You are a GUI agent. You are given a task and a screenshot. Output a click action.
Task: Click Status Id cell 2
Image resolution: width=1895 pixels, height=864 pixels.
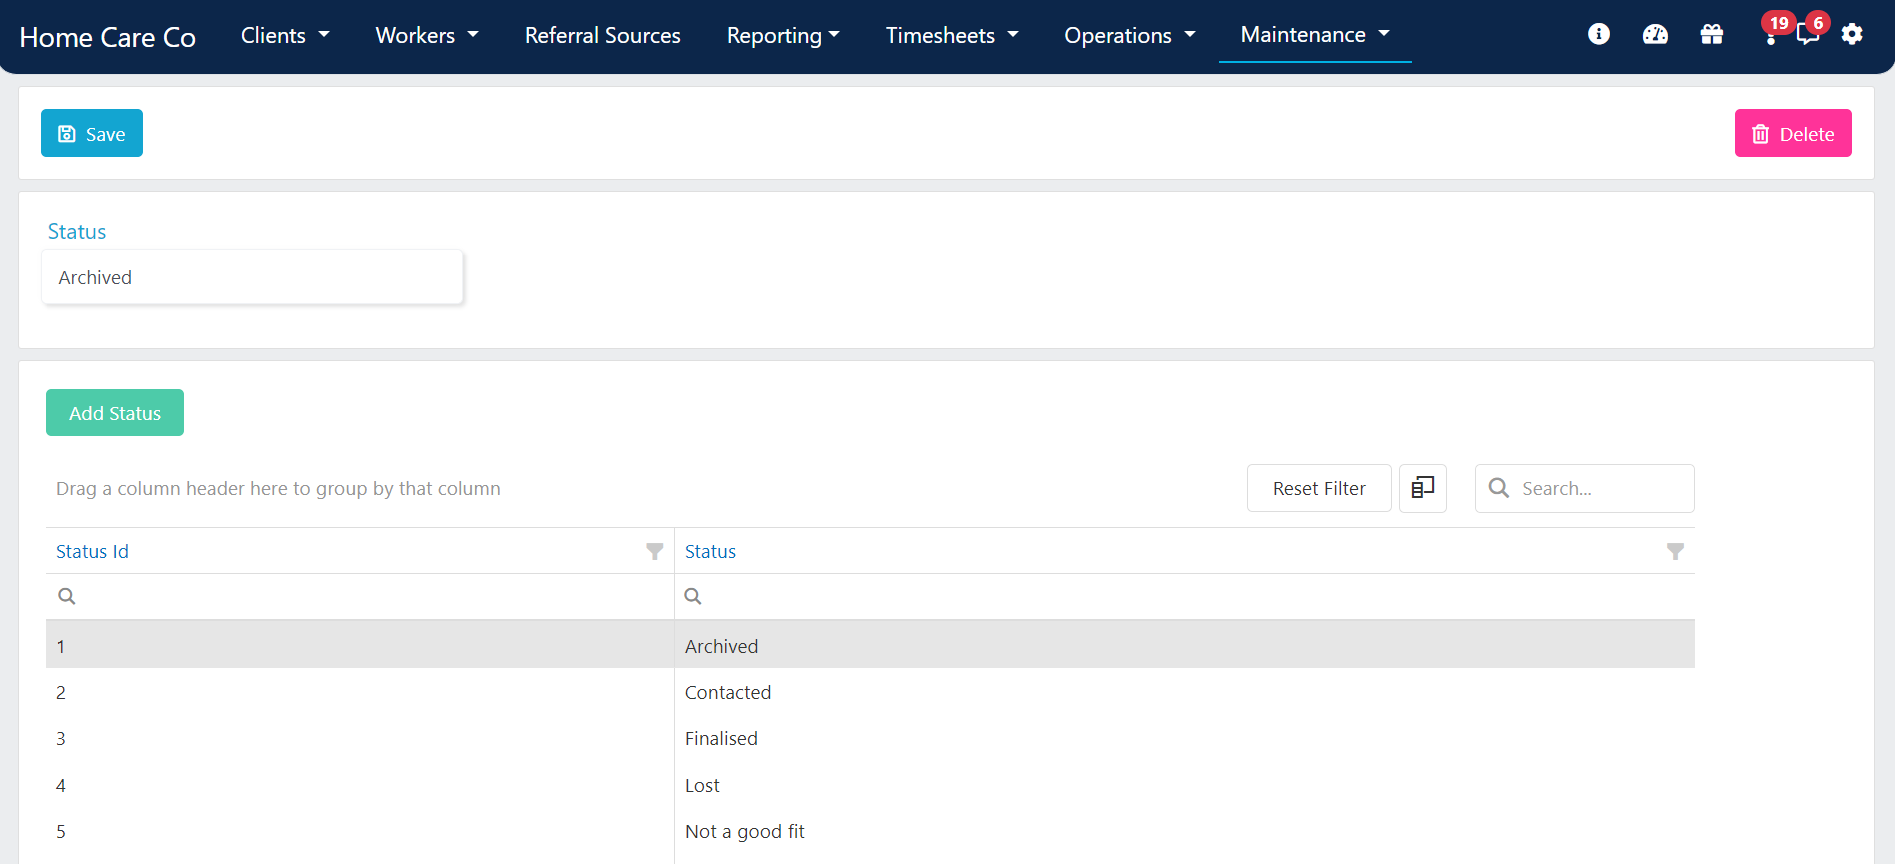tap(360, 692)
